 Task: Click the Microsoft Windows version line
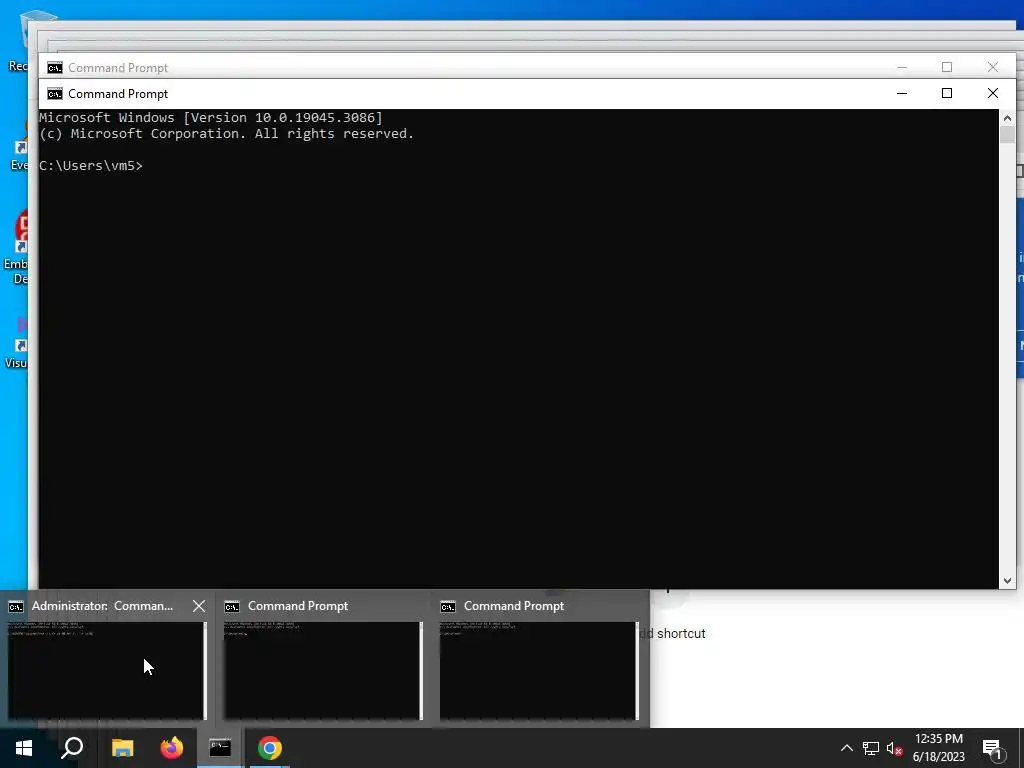tap(211, 118)
